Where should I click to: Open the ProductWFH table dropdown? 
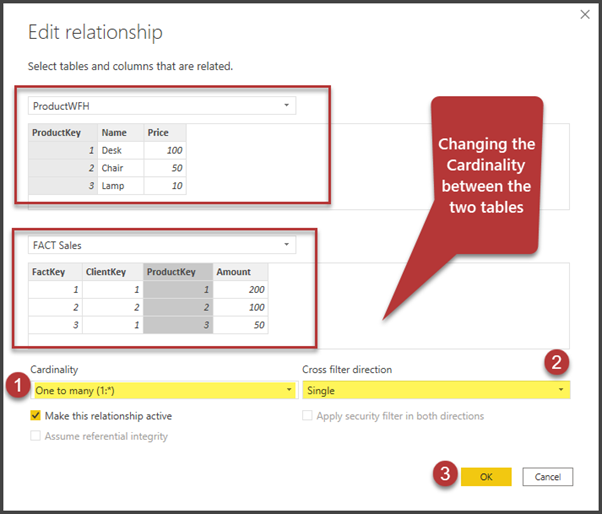point(162,106)
